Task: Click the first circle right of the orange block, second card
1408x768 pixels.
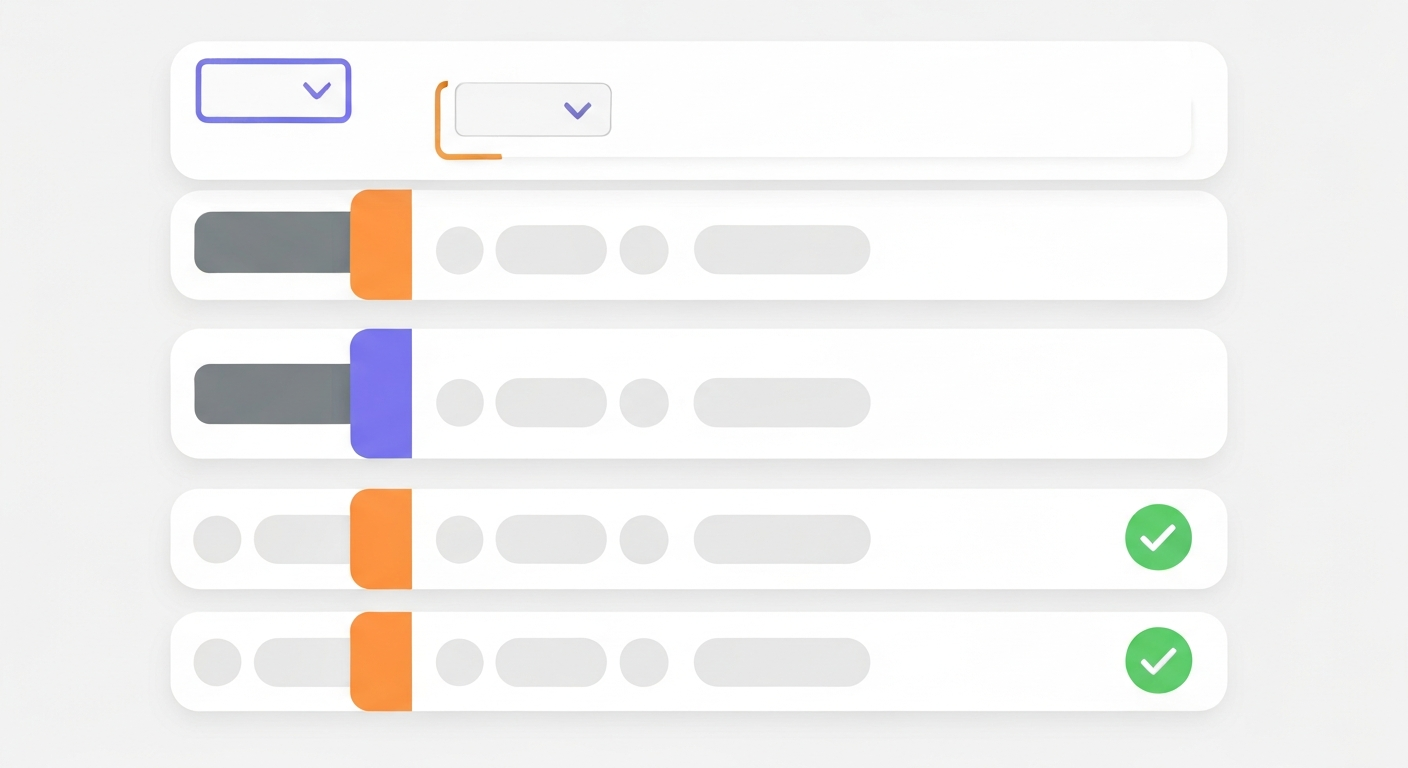Action: point(460,250)
